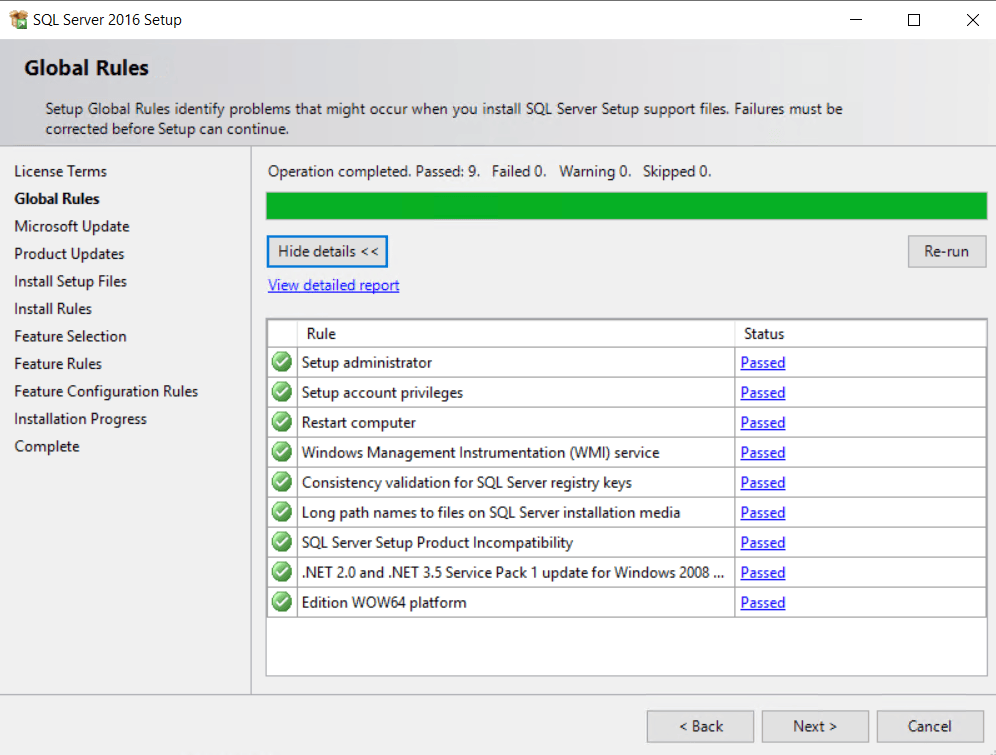Open Passed details for .NET 2.0 rule
This screenshot has height=755, width=996.
(x=762, y=572)
